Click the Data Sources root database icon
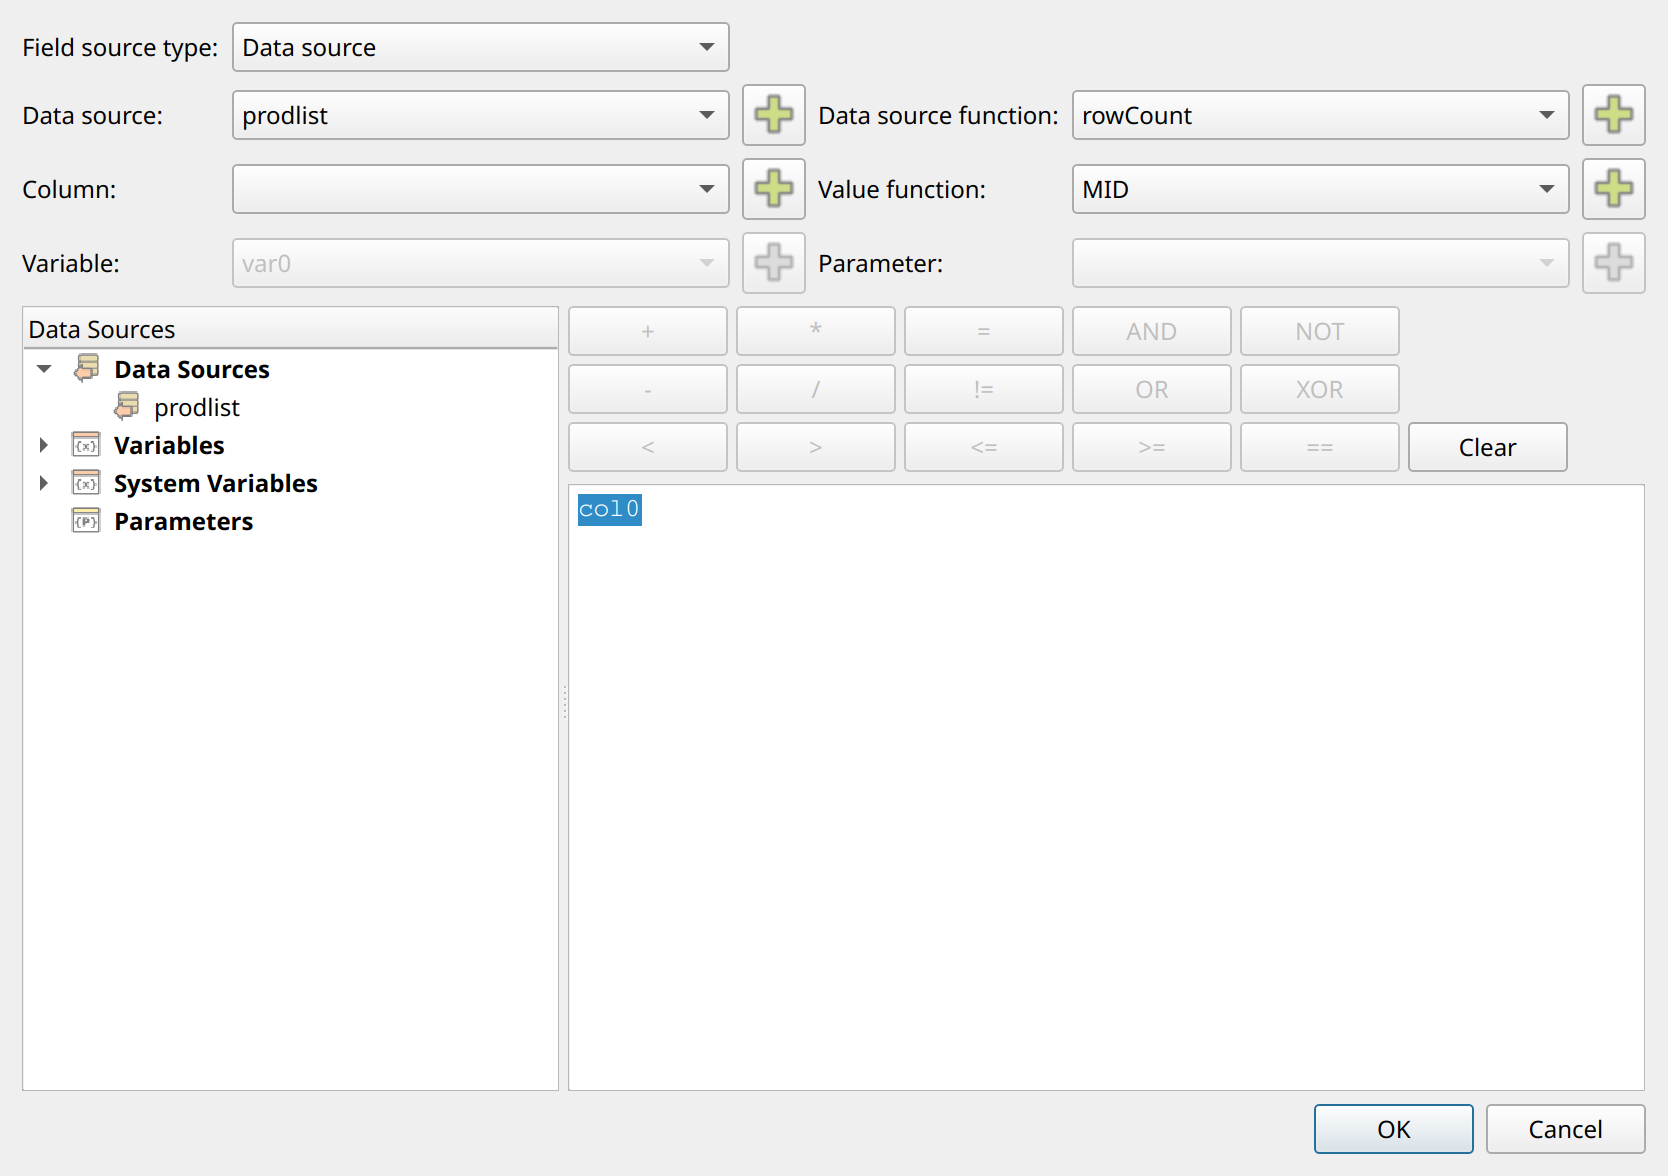 [87, 369]
